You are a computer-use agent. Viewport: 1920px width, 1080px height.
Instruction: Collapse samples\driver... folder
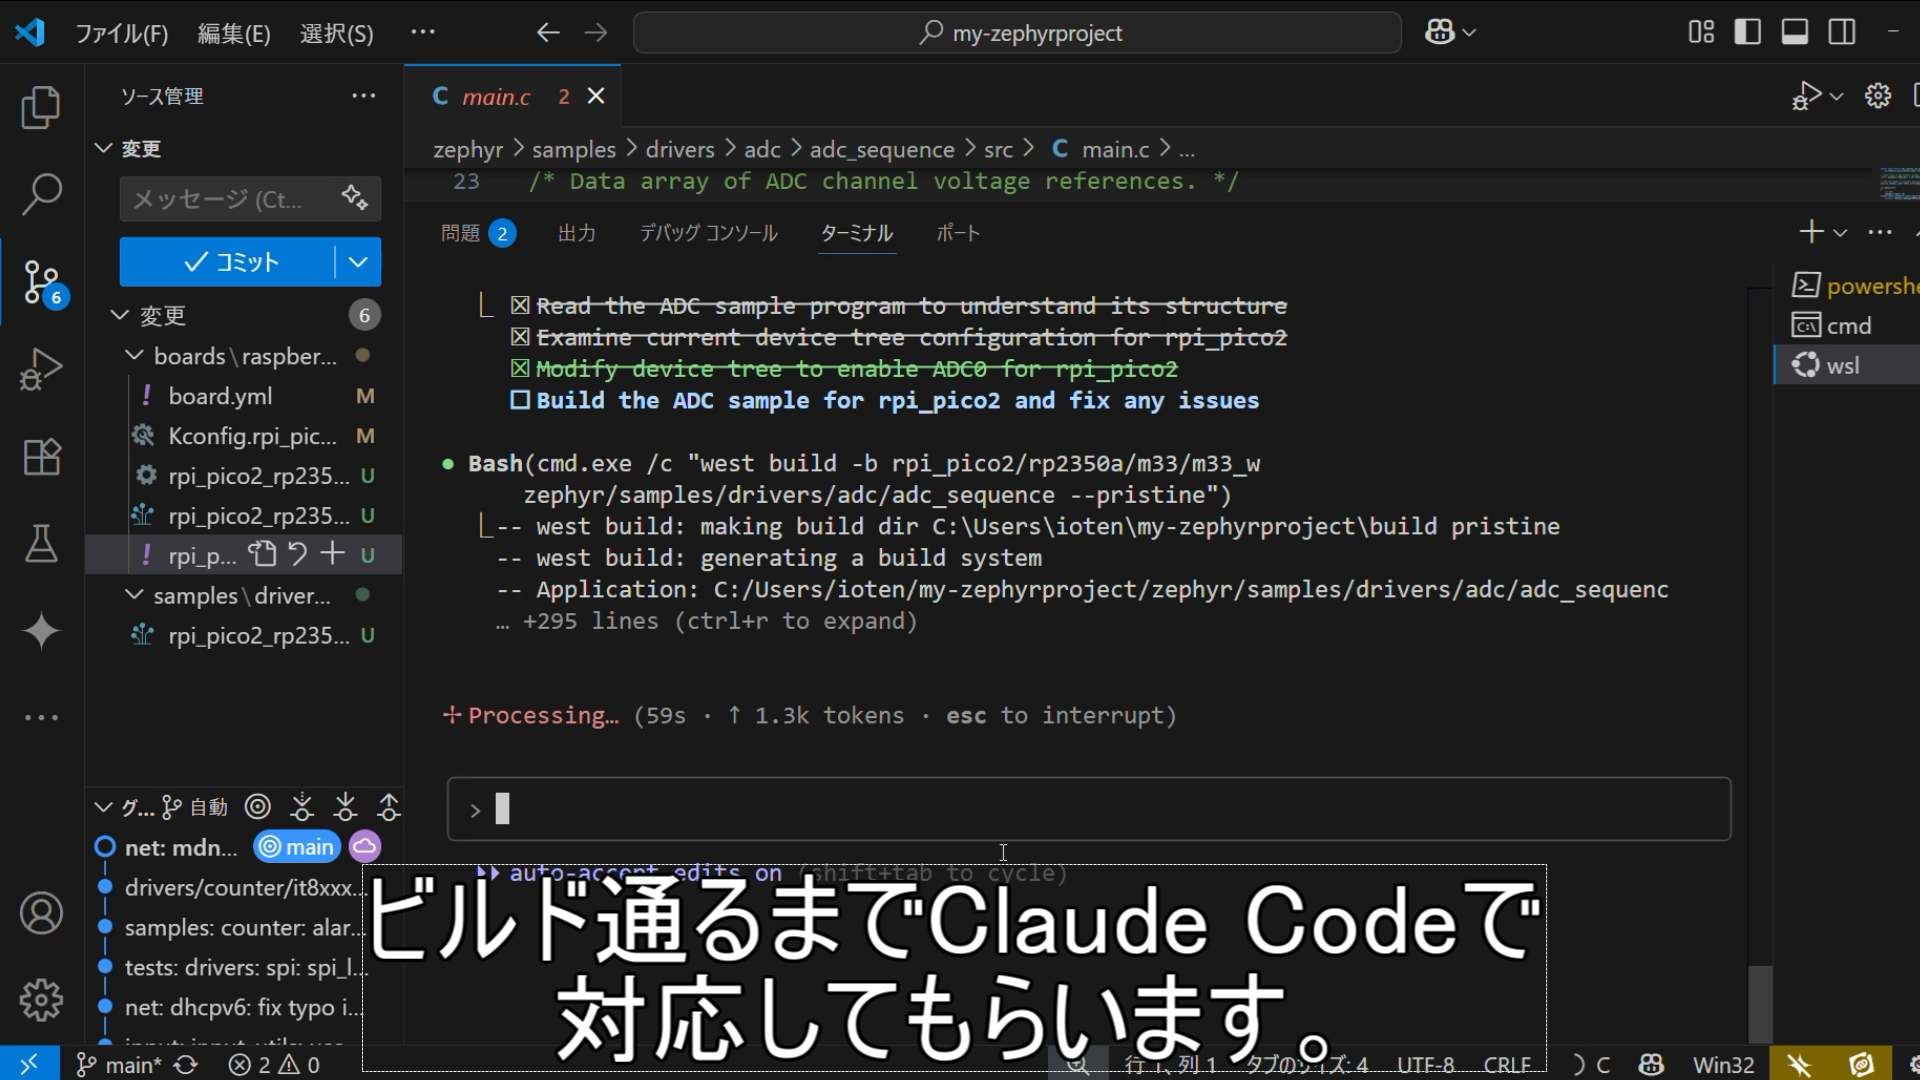(x=135, y=595)
